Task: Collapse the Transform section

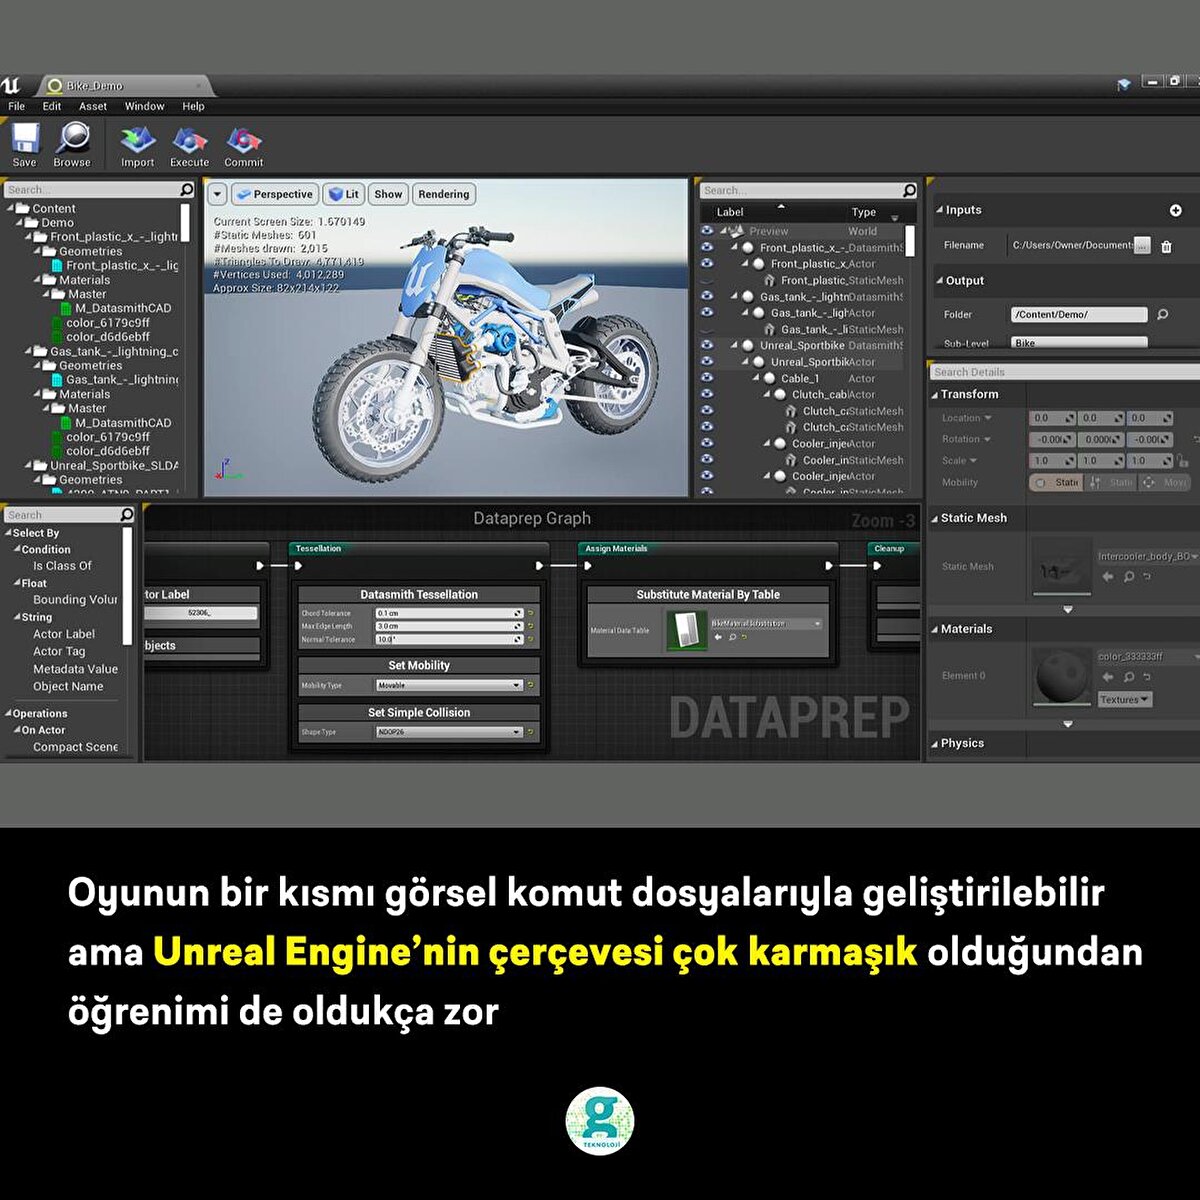Action: click(937, 394)
